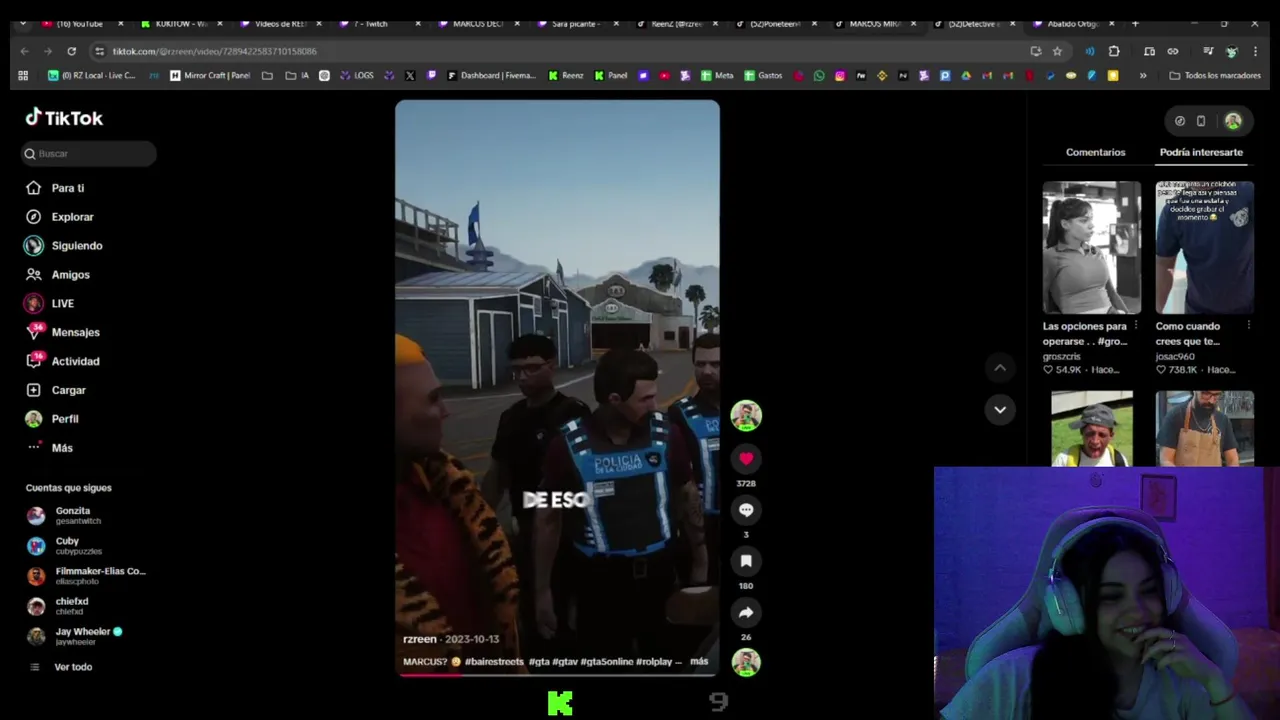Screen dimensions: 1280x720
Task: Show more bookmarks chevron
Action: click(x=1143, y=75)
